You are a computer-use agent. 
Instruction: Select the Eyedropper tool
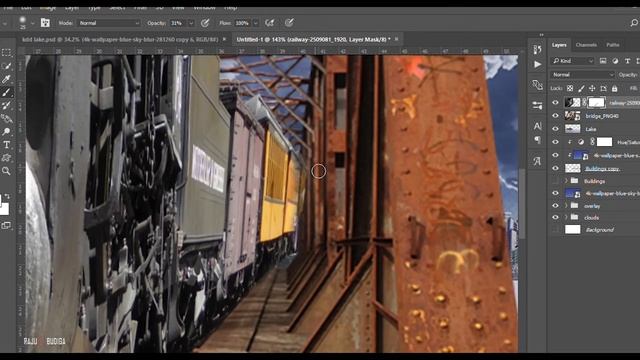pyautogui.click(x=7, y=79)
